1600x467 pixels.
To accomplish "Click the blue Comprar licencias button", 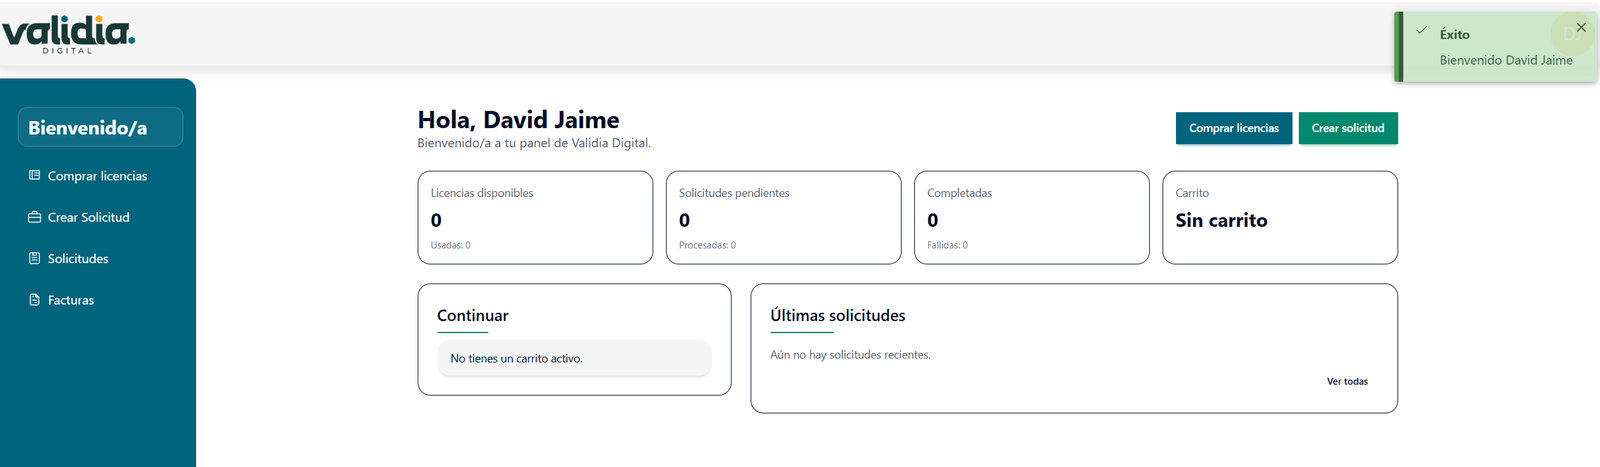I will click(1234, 128).
